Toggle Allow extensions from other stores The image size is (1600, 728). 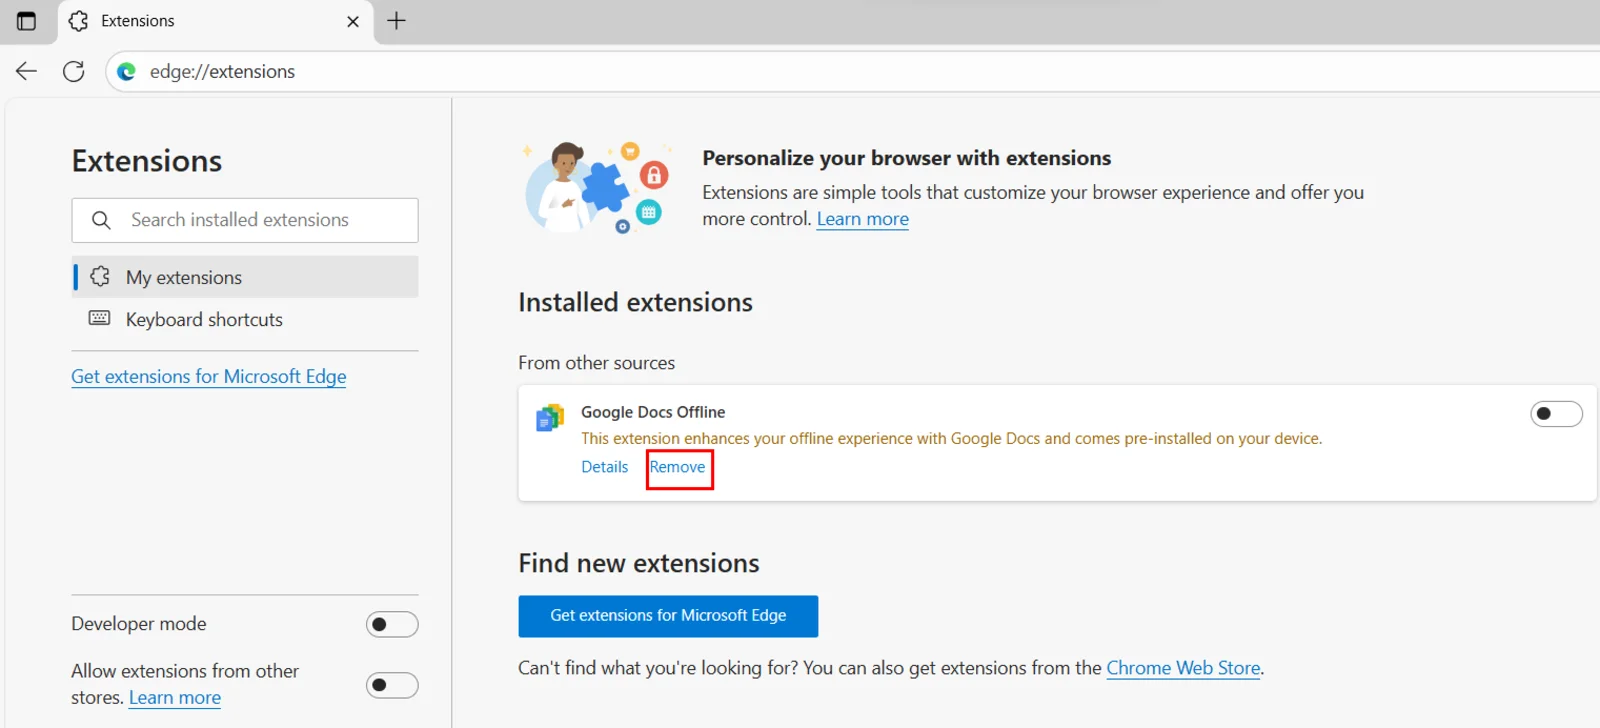point(392,685)
